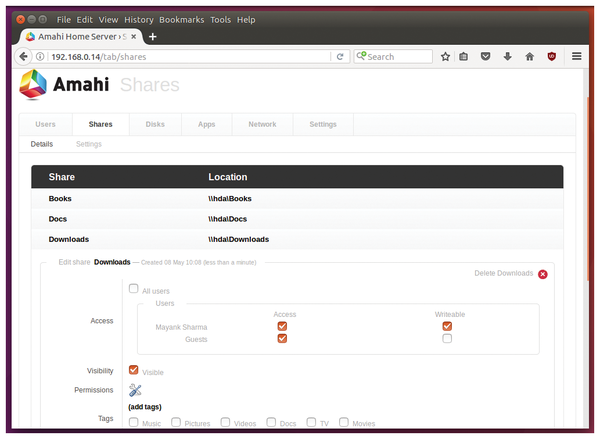The height and width of the screenshot is (439, 600).
Task: Click the \\hda\Books location
Action: click(x=230, y=199)
